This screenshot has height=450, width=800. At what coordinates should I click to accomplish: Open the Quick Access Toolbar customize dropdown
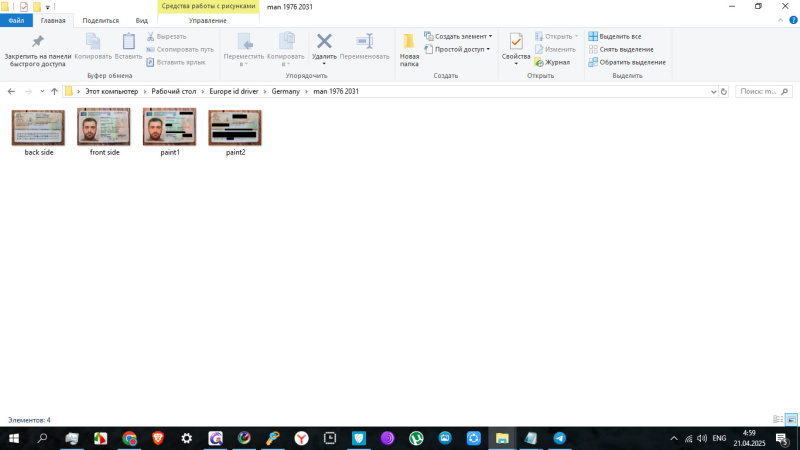pos(47,7)
